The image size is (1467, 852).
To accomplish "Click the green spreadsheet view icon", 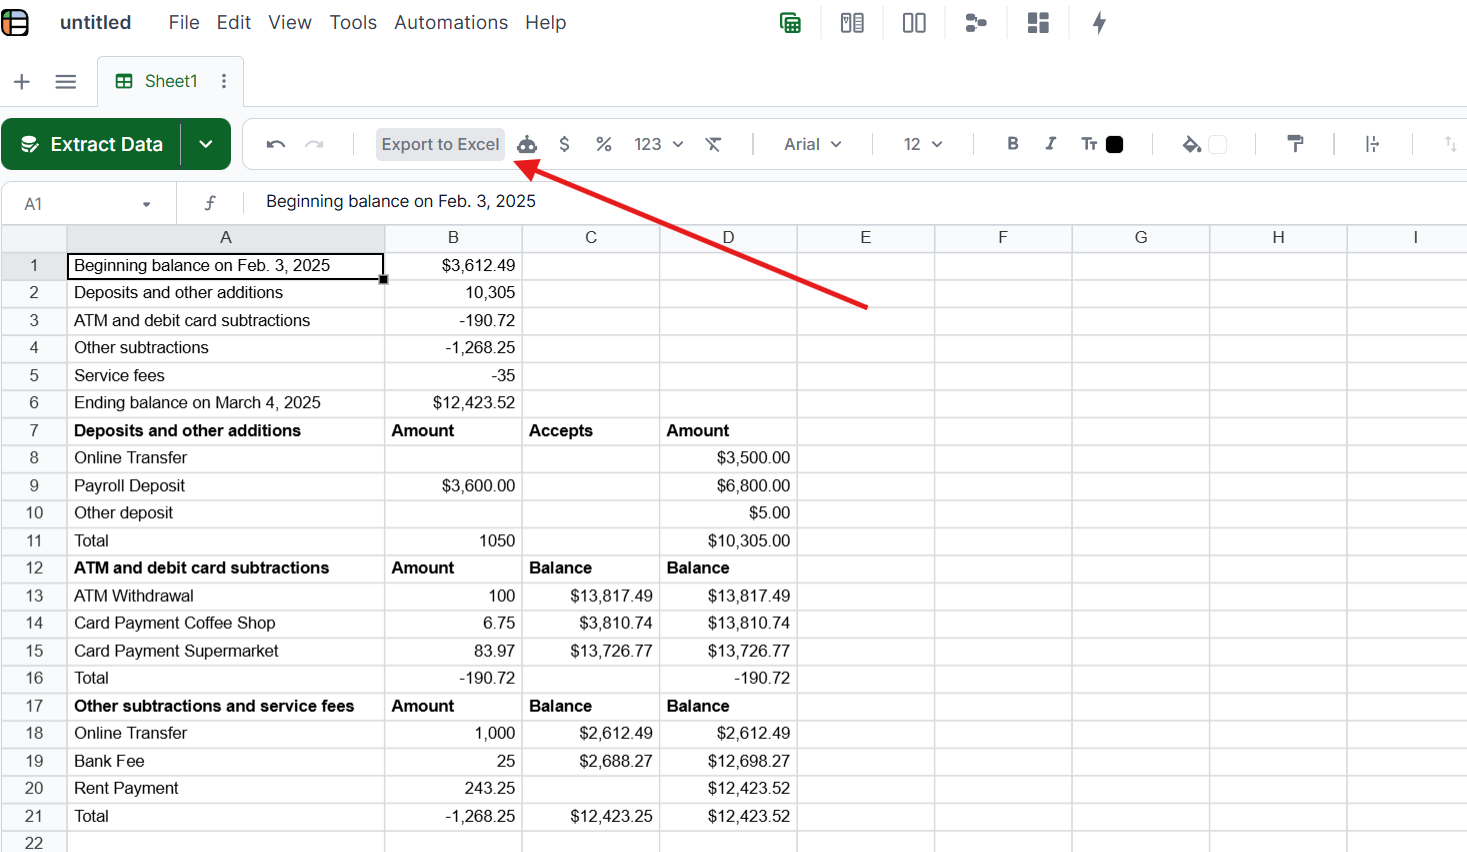I will [x=790, y=23].
